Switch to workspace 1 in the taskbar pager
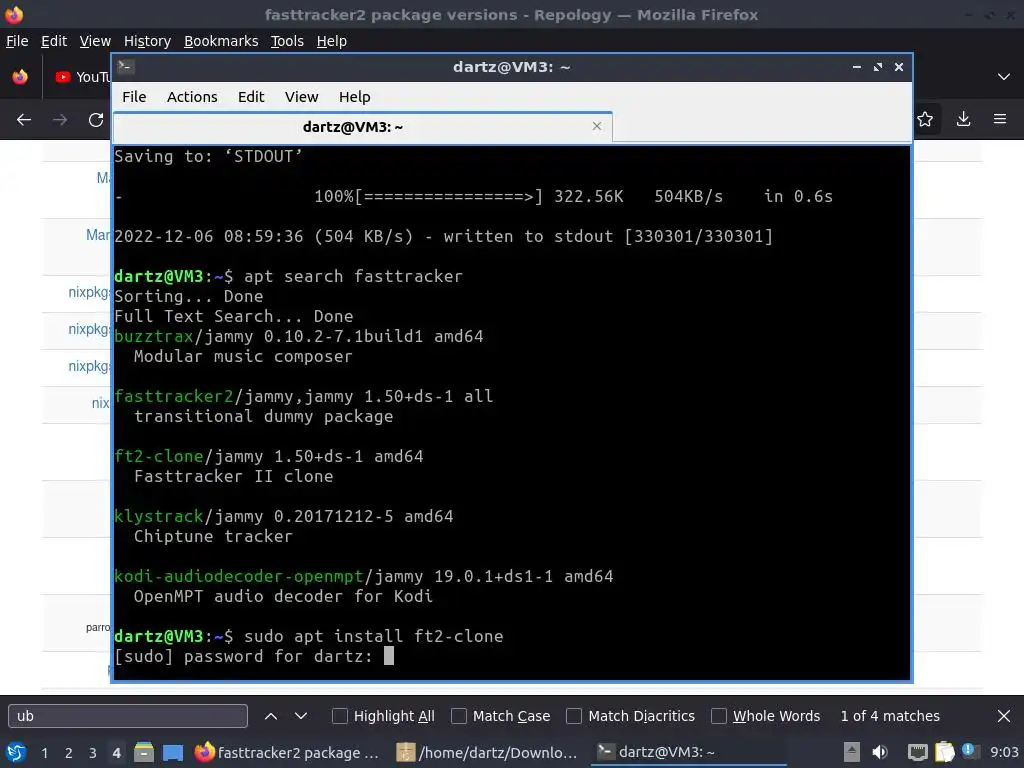Viewport: 1024px width, 768px height. pos(44,753)
